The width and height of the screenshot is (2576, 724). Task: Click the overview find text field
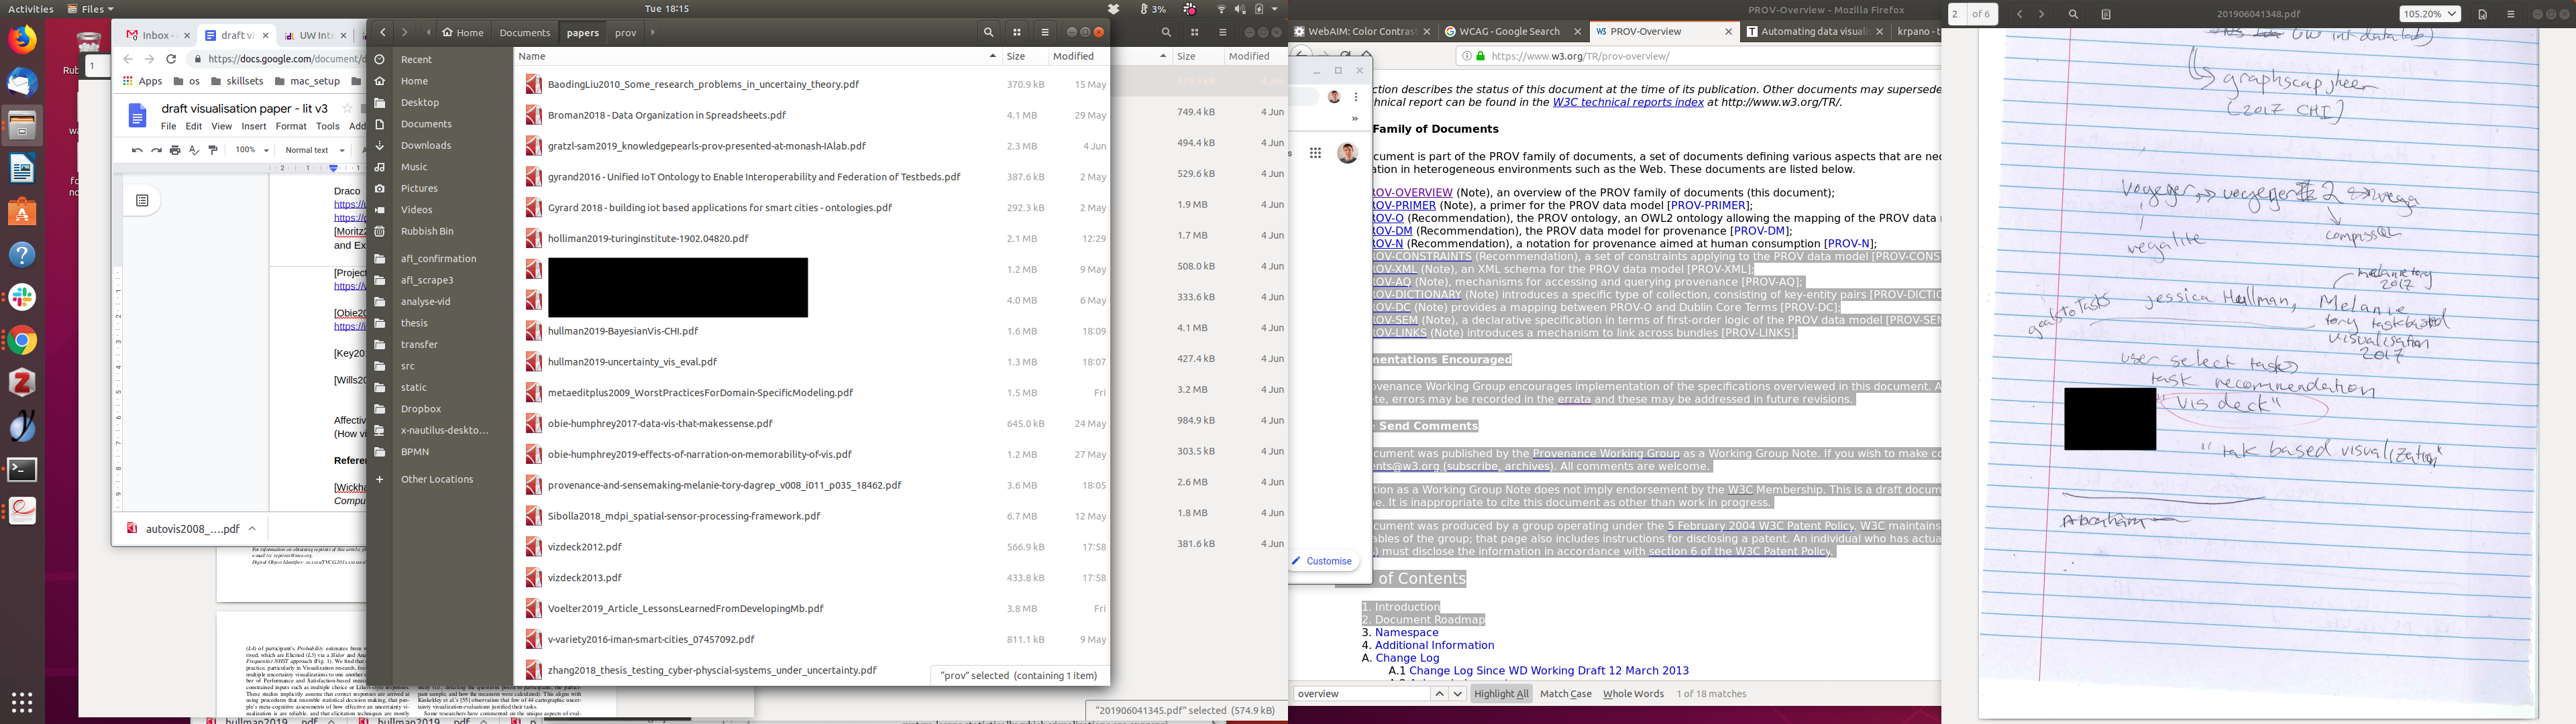click(1360, 694)
